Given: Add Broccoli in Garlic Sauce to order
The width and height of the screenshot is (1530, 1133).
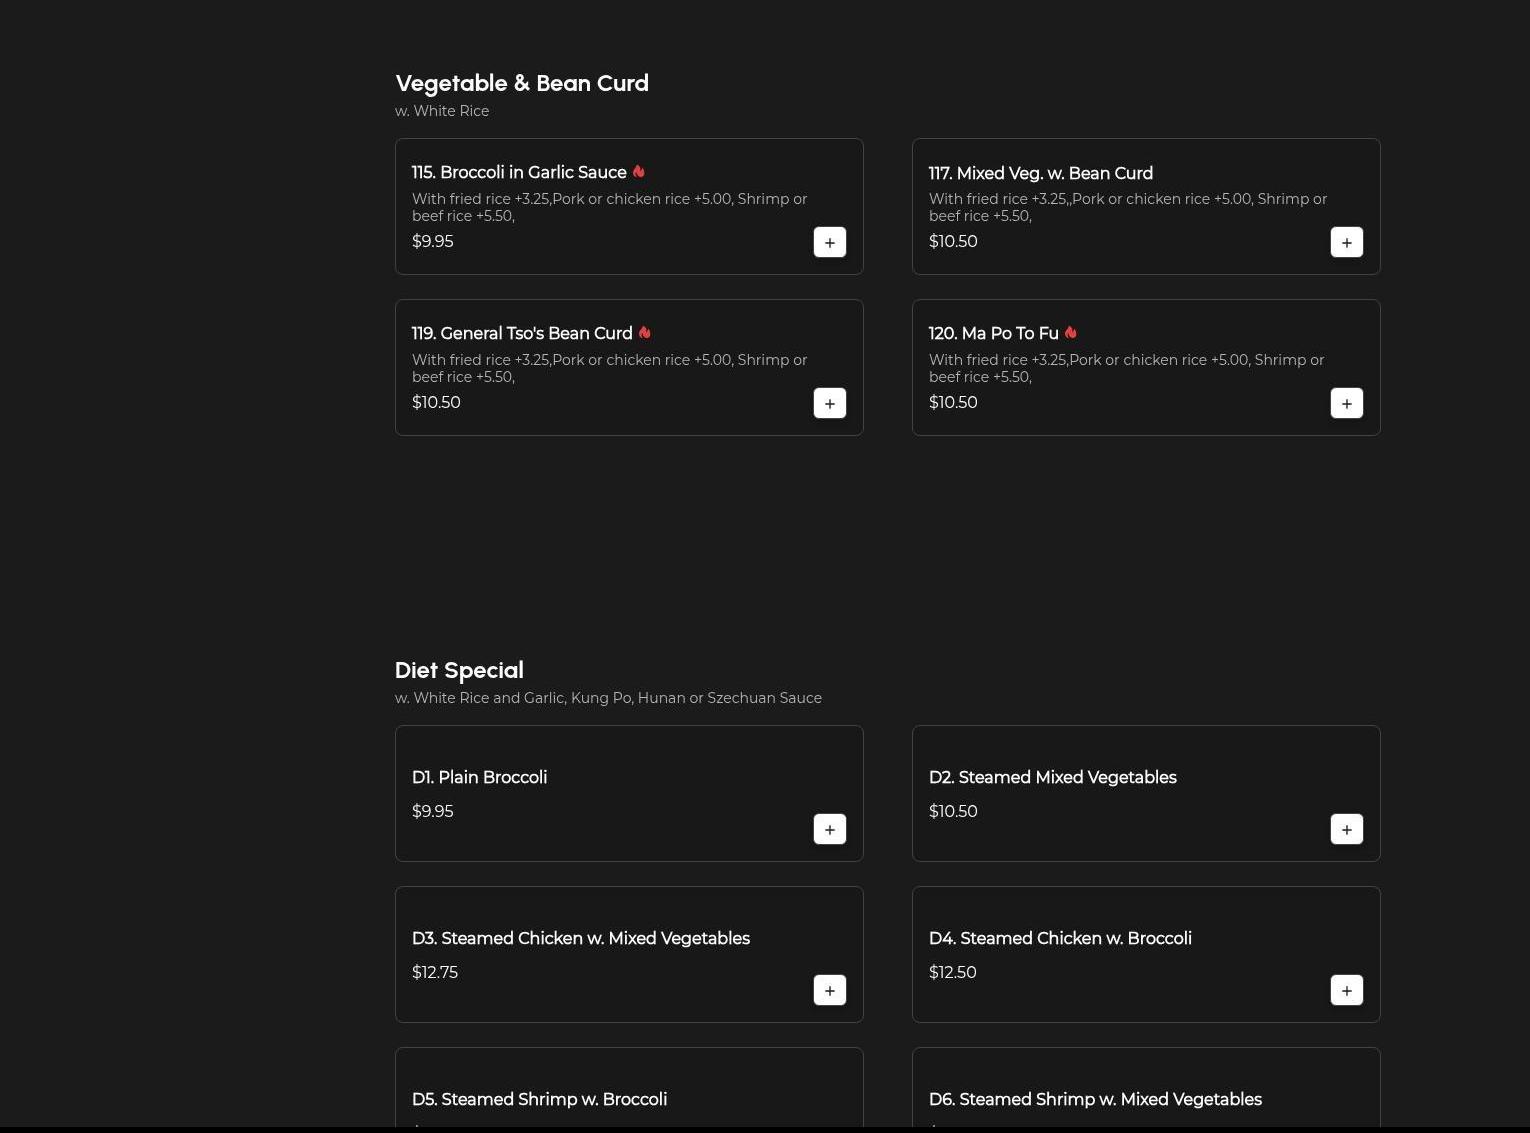Looking at the screenshot, I should coord(829,242).
